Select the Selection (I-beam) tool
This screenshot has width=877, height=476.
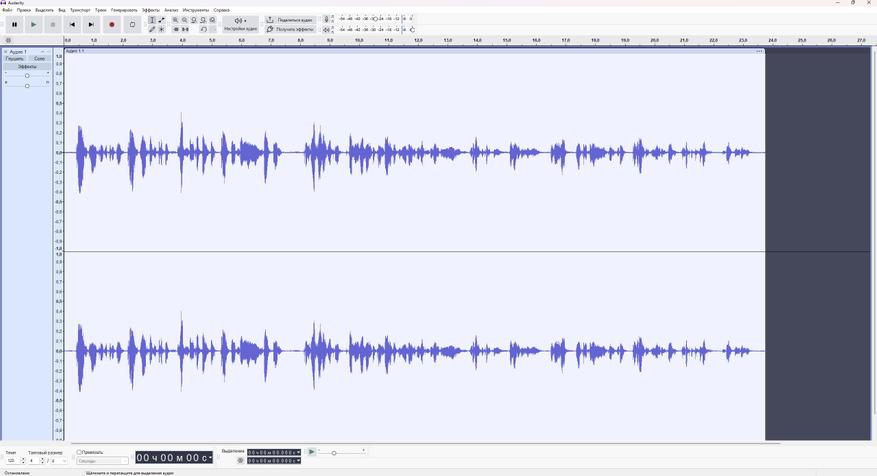[x=152, y=20]
